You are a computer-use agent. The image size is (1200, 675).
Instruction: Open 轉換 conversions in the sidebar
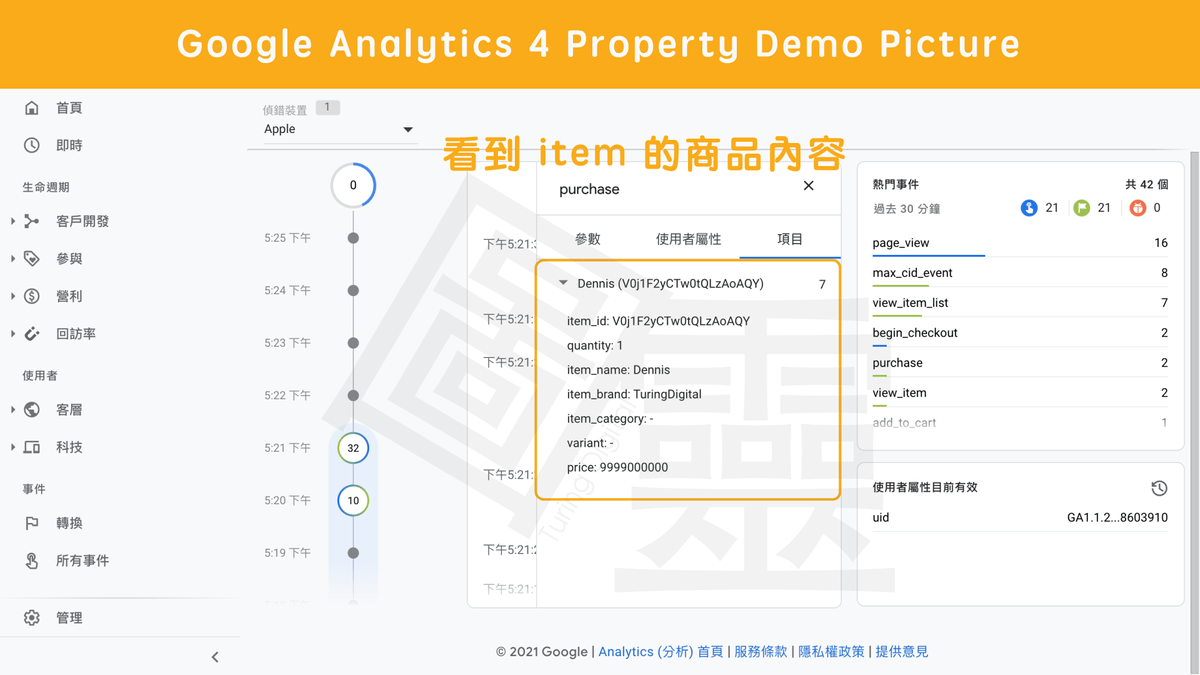point(69,523)
